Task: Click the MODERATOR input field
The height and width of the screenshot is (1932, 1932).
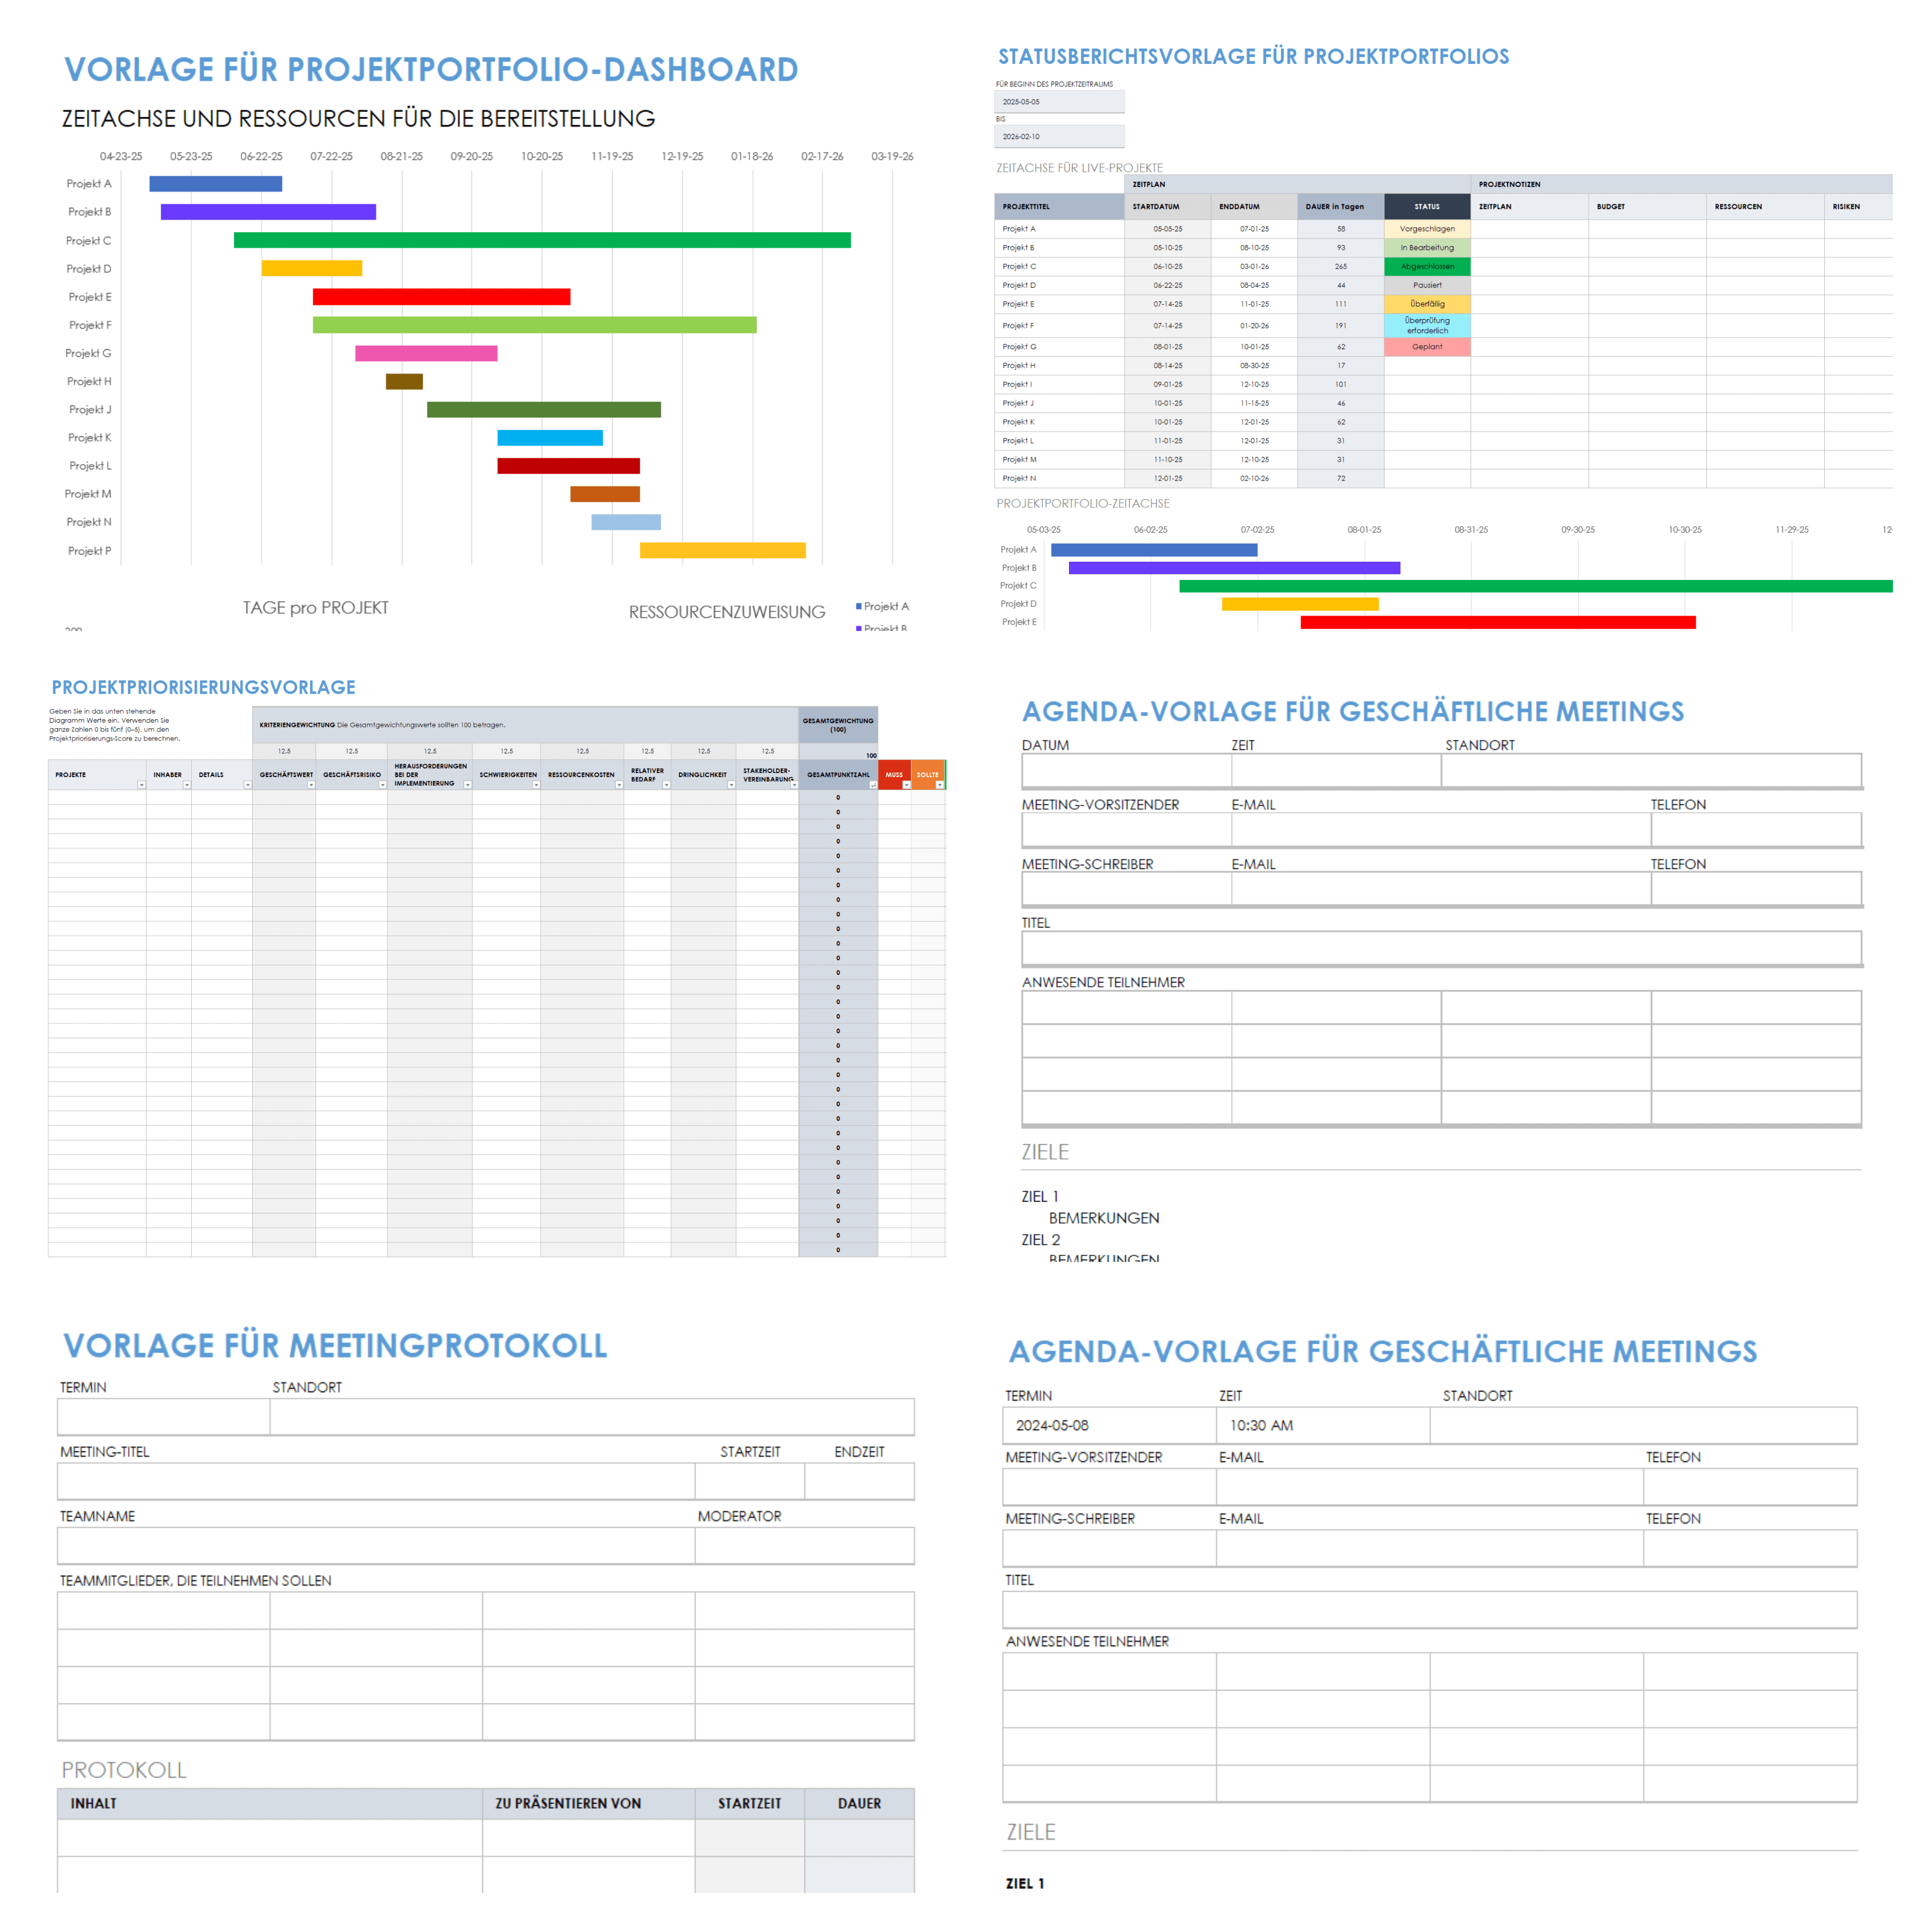Action: pyautogui.click(x=805, y=1546)
